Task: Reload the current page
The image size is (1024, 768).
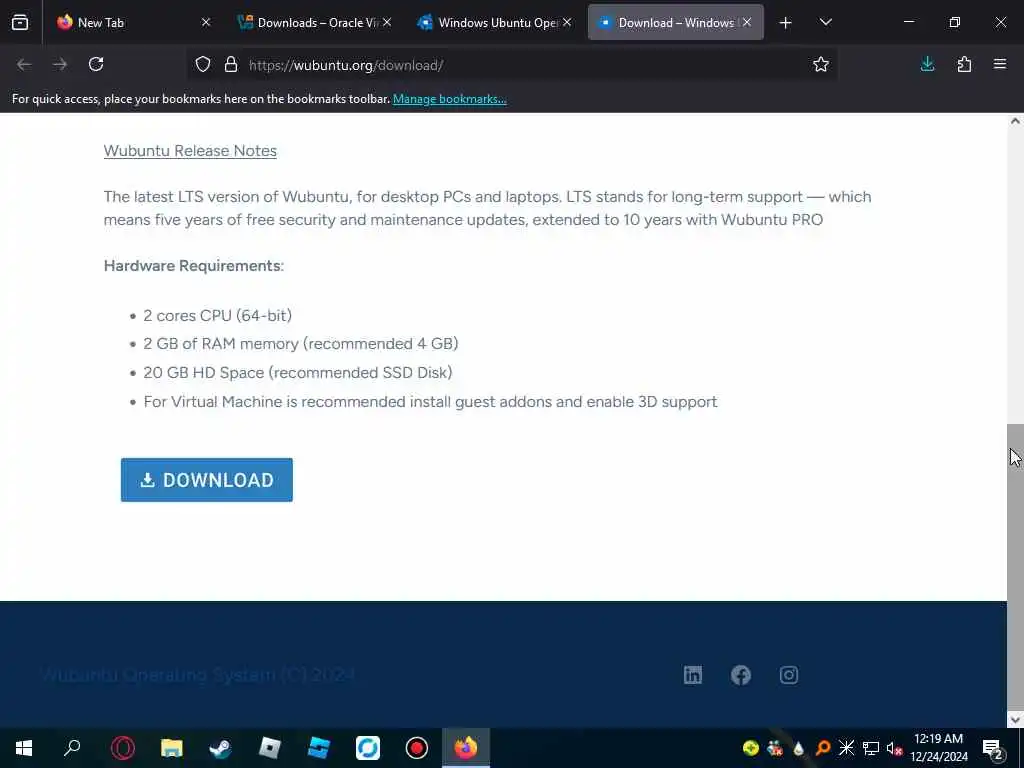Action: click(96, 64)
